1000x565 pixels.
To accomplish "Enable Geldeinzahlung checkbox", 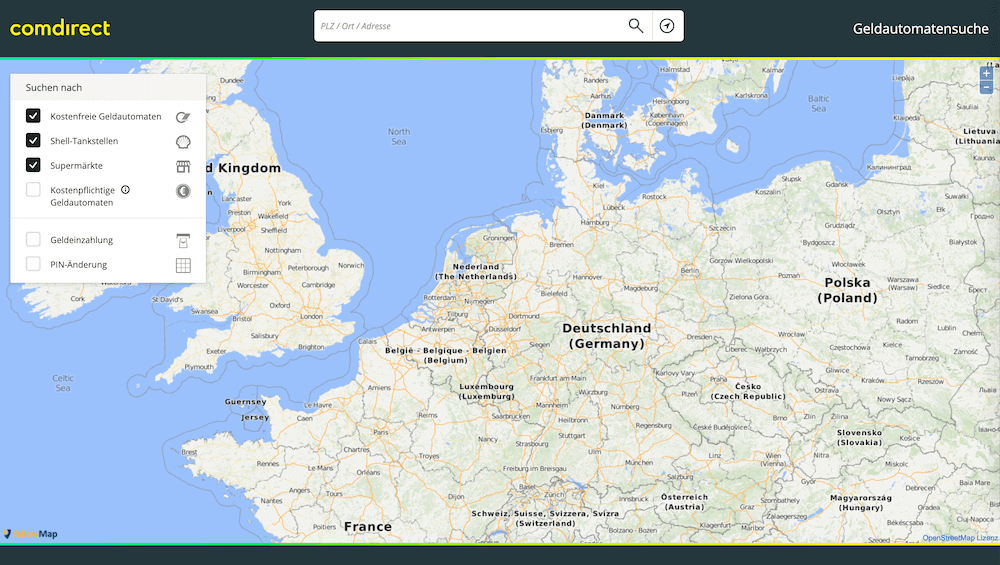I will (x=33, y=239).
